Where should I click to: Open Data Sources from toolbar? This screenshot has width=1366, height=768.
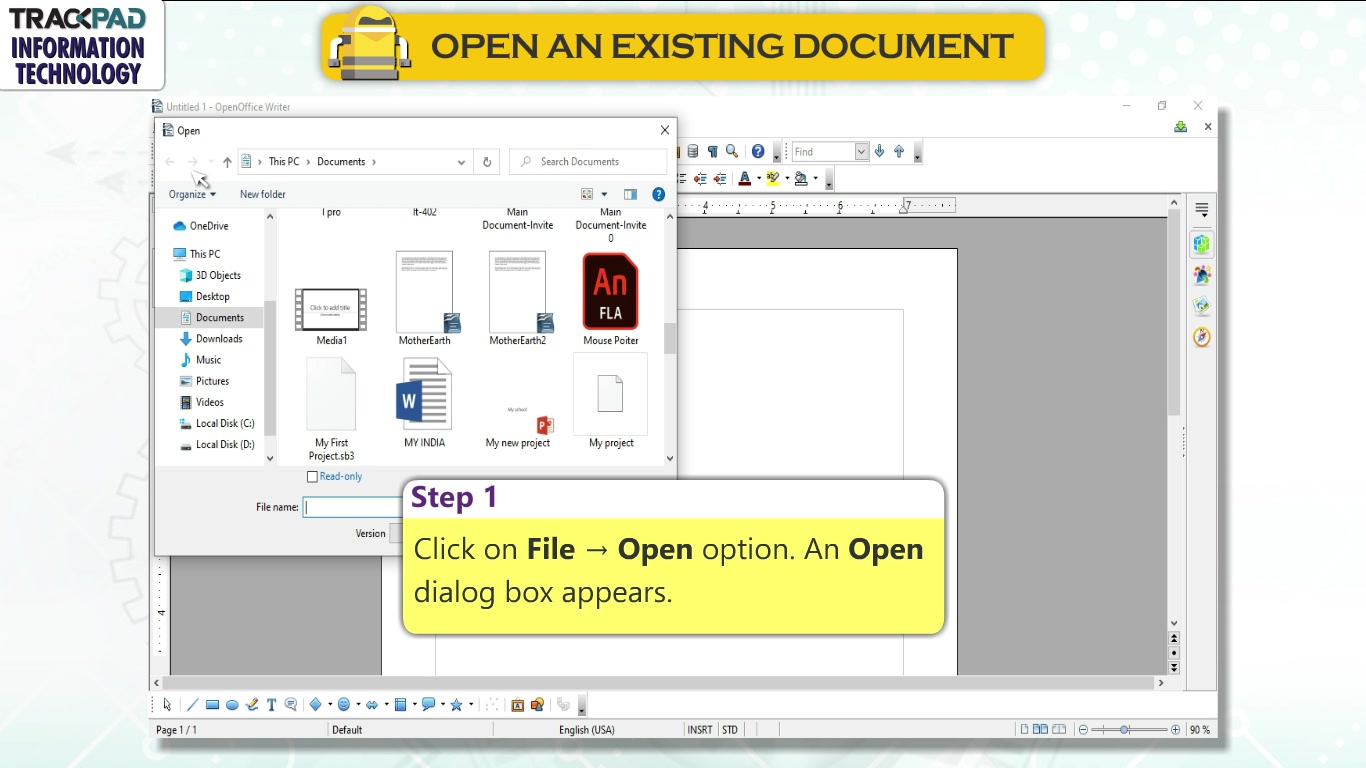(694, 152)
